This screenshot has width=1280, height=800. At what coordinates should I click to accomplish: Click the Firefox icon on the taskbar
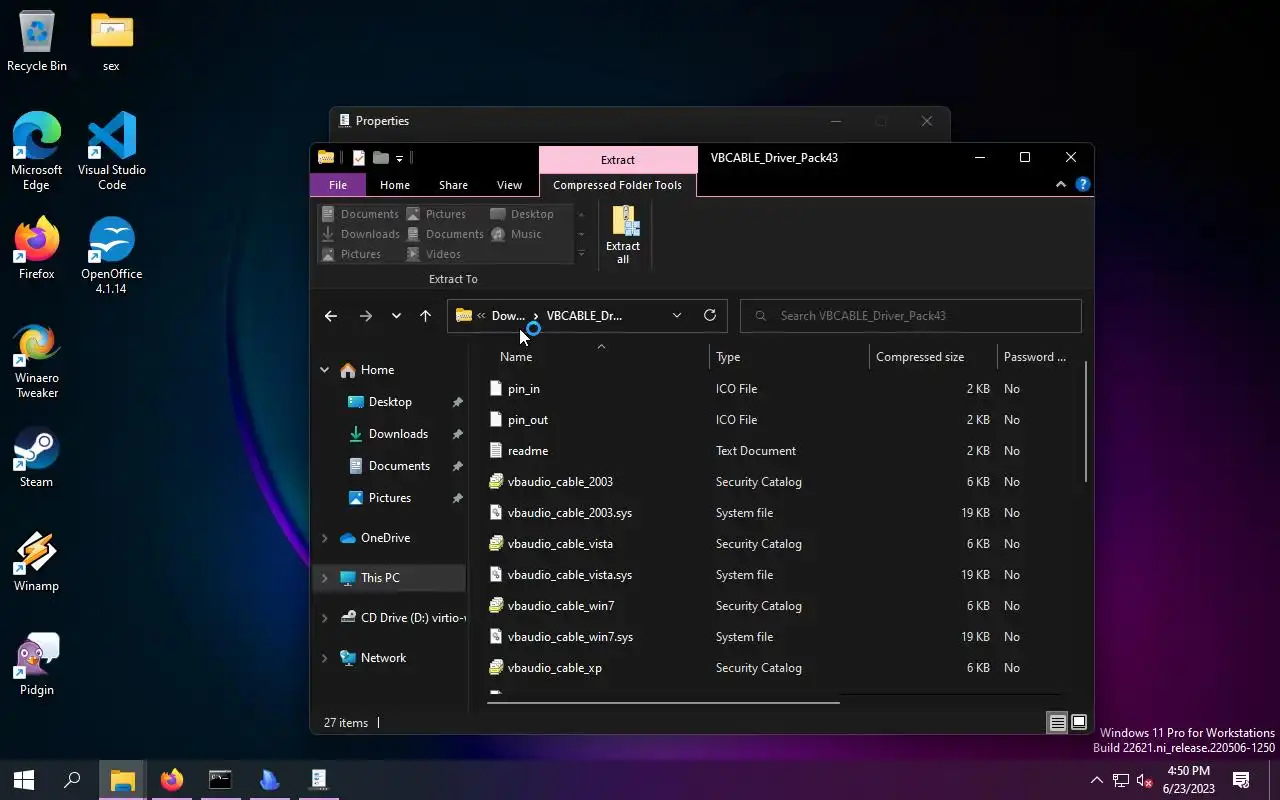(172, 780)
